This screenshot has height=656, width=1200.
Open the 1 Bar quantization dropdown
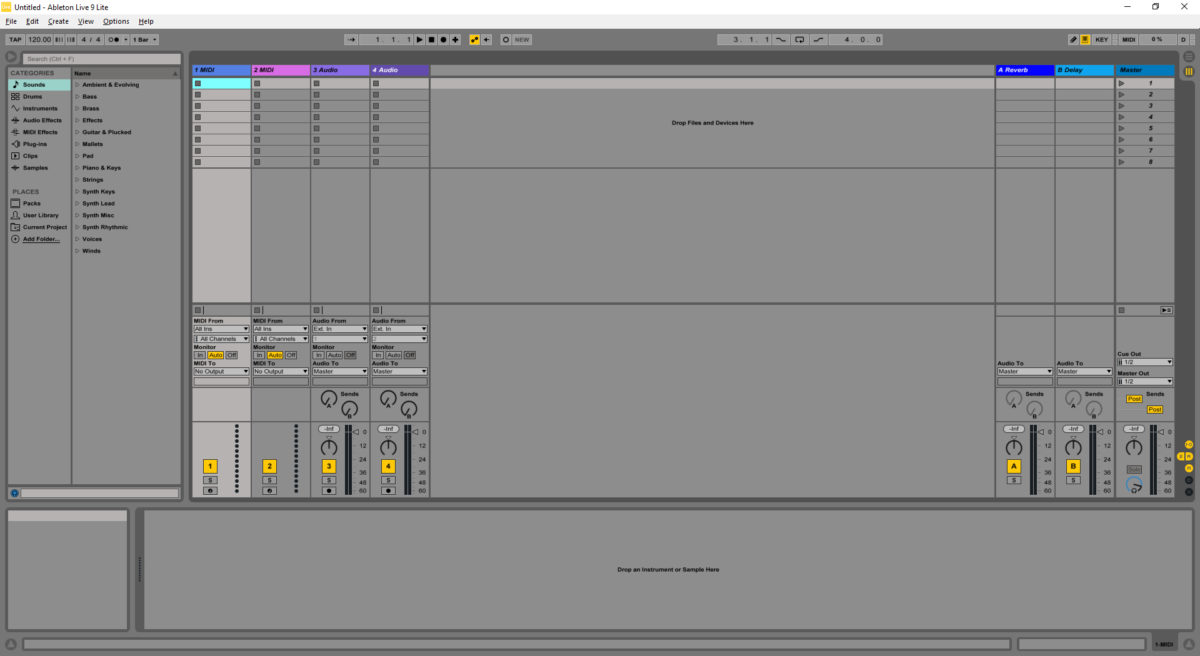(x=145, y=39)
